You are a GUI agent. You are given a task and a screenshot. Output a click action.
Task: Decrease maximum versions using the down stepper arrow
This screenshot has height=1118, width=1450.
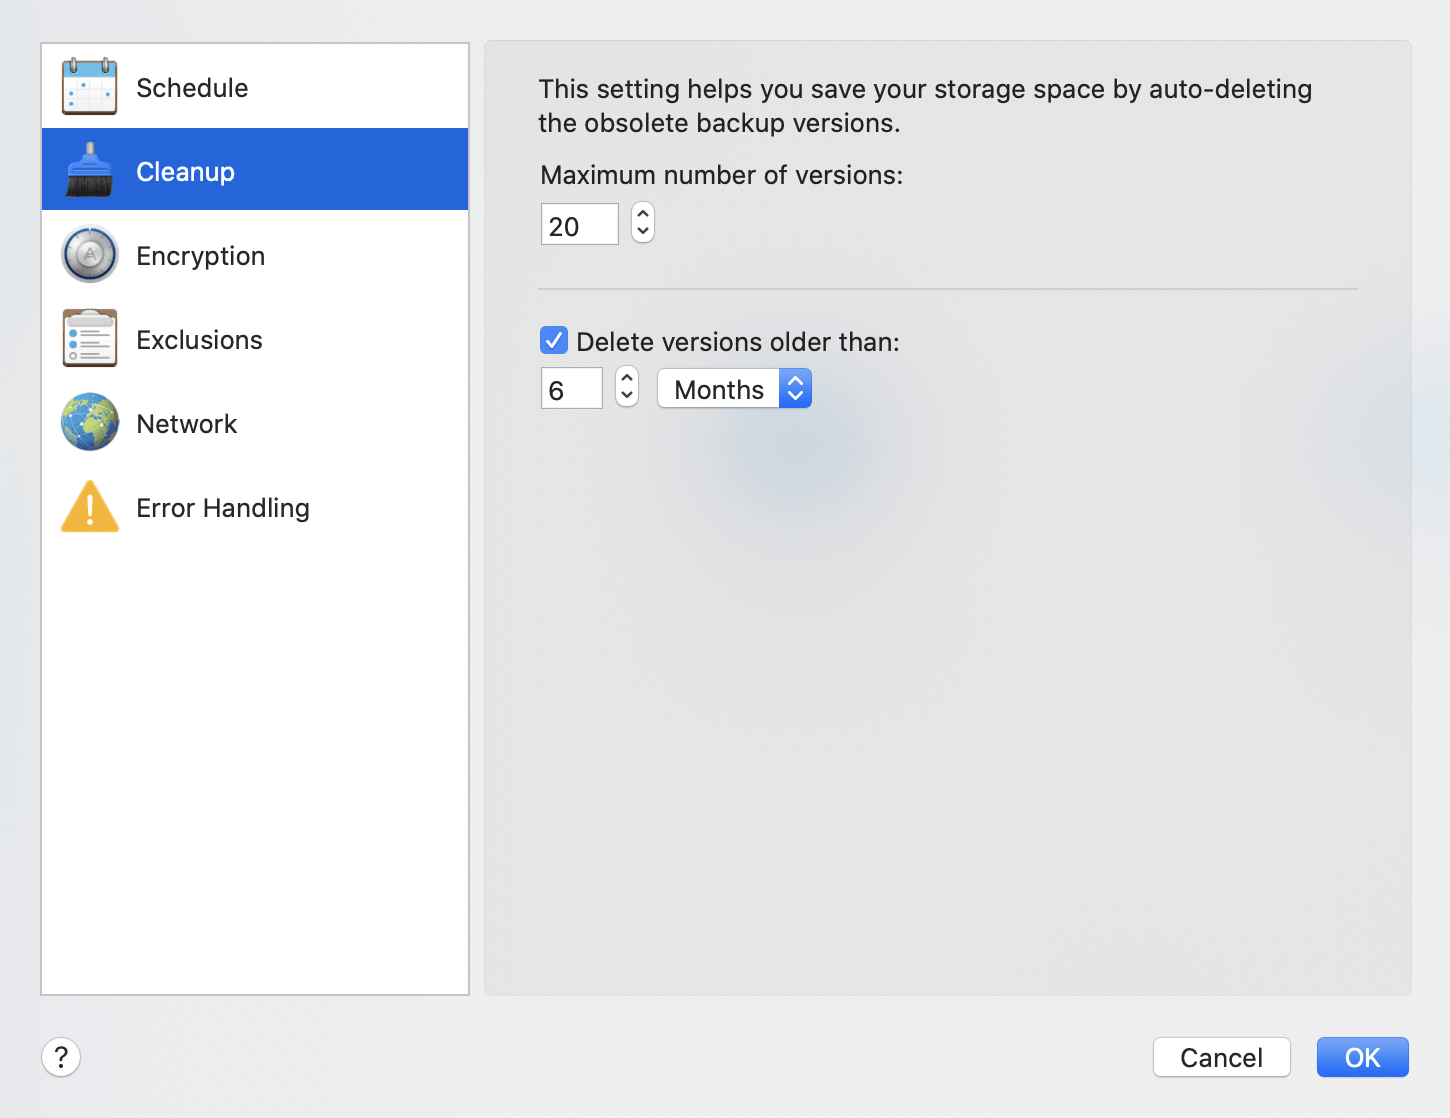(x=642, y=231)
